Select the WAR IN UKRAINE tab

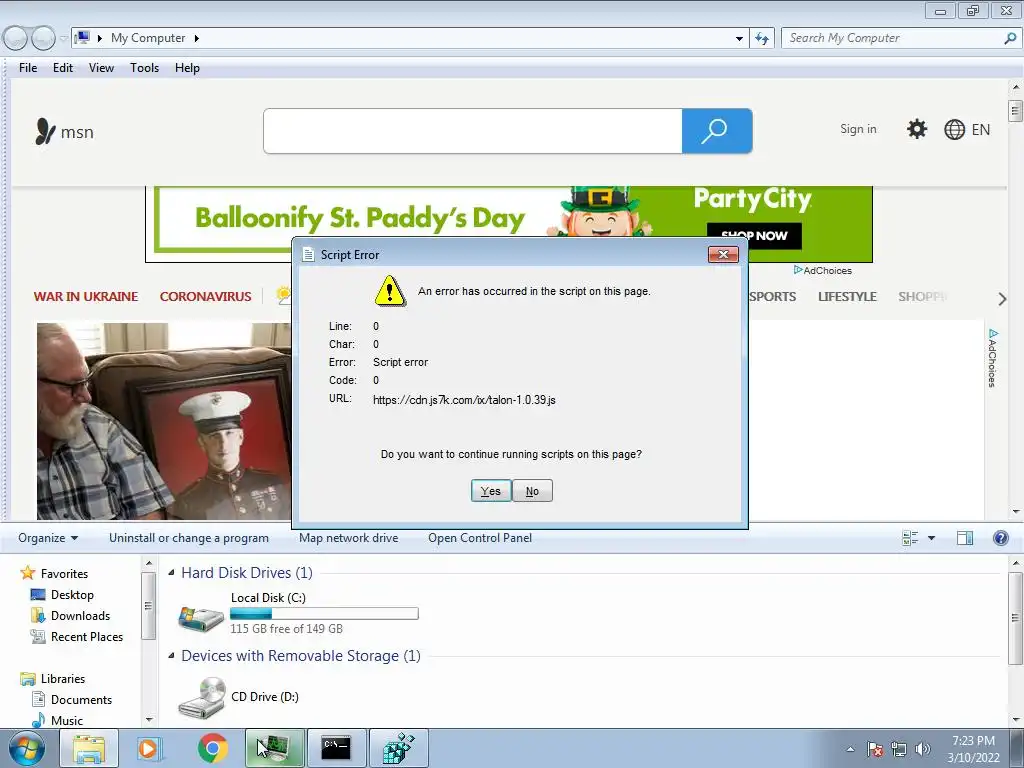[x=86, y=296]
